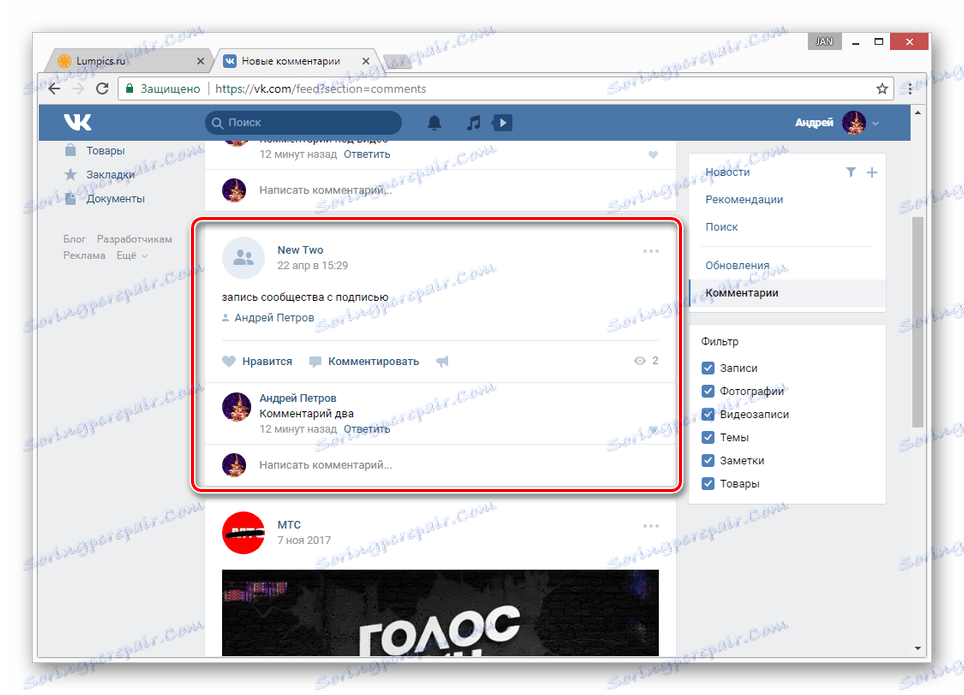Open VK video player icon in header

(x=501, y=121)
